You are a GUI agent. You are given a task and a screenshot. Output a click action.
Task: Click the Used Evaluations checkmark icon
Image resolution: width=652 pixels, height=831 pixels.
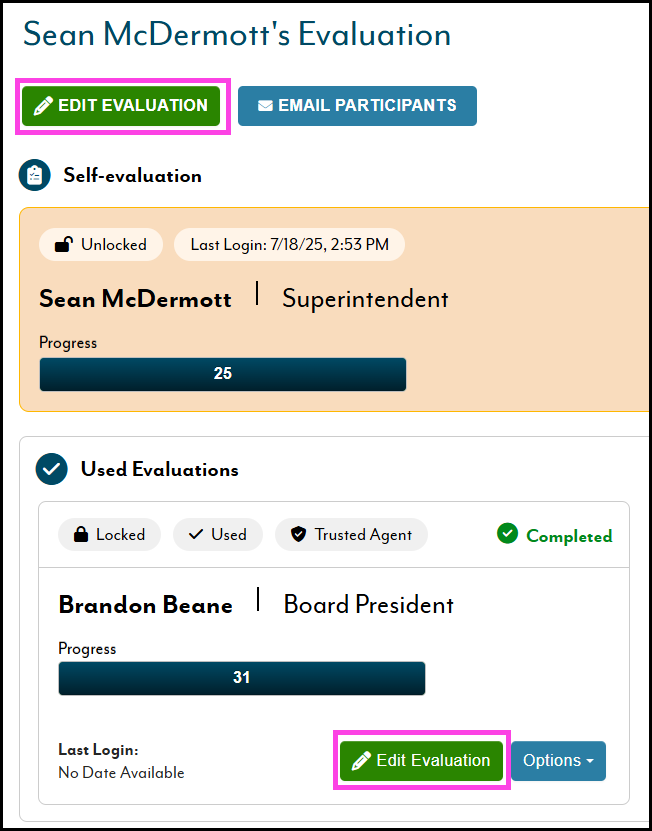pos(51,469)
